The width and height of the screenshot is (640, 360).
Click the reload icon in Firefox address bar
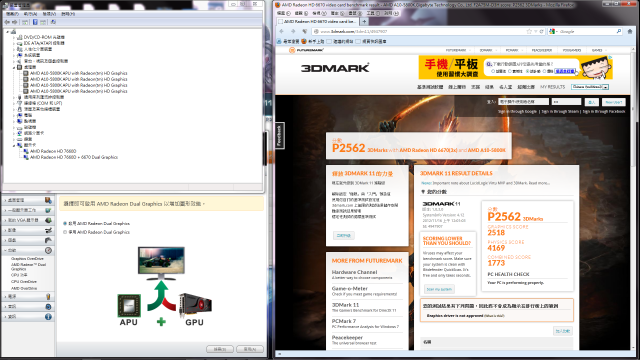click(x=542, y=31)
